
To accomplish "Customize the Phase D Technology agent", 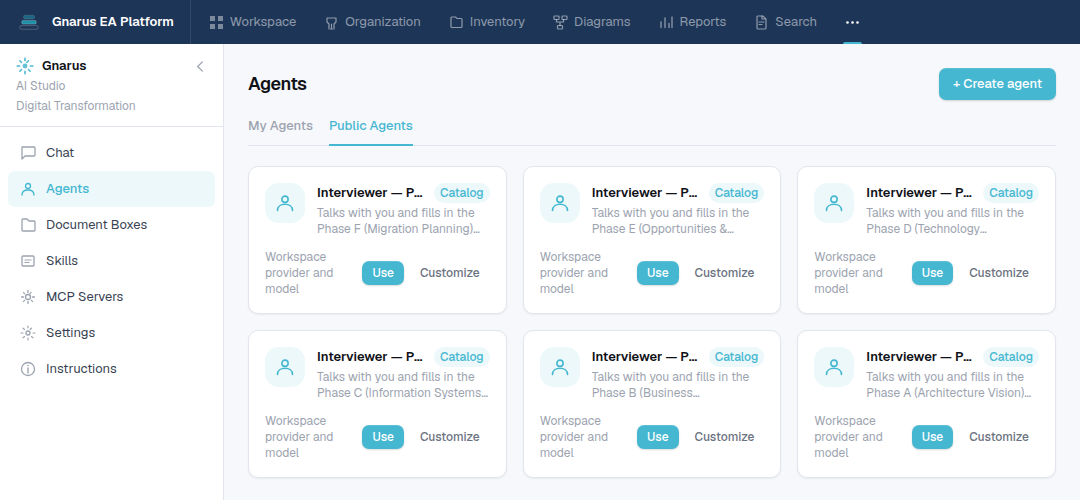I will coord(999,273).
